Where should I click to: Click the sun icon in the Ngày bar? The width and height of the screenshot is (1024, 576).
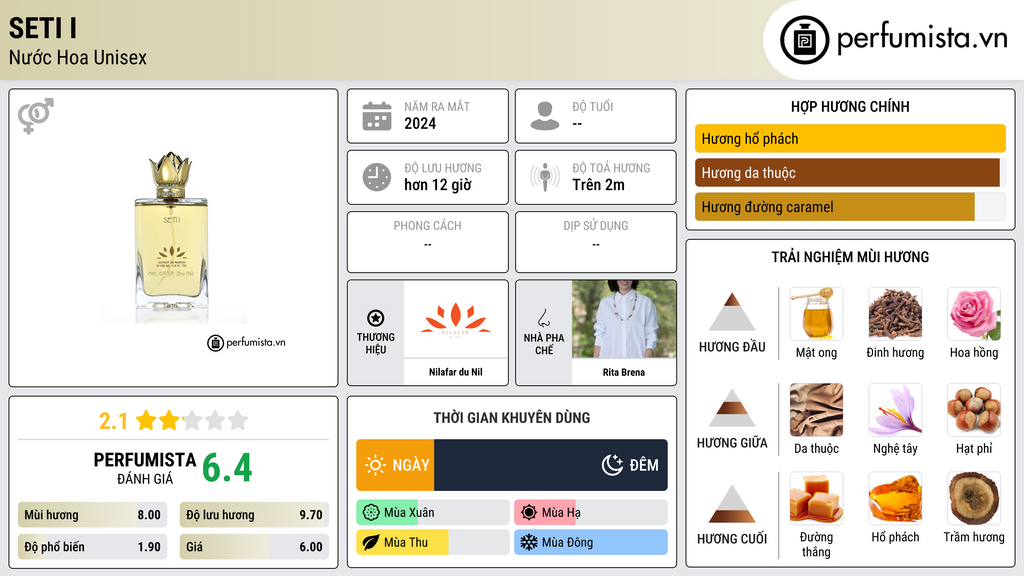pyautogui.click(x=376, y=465)
